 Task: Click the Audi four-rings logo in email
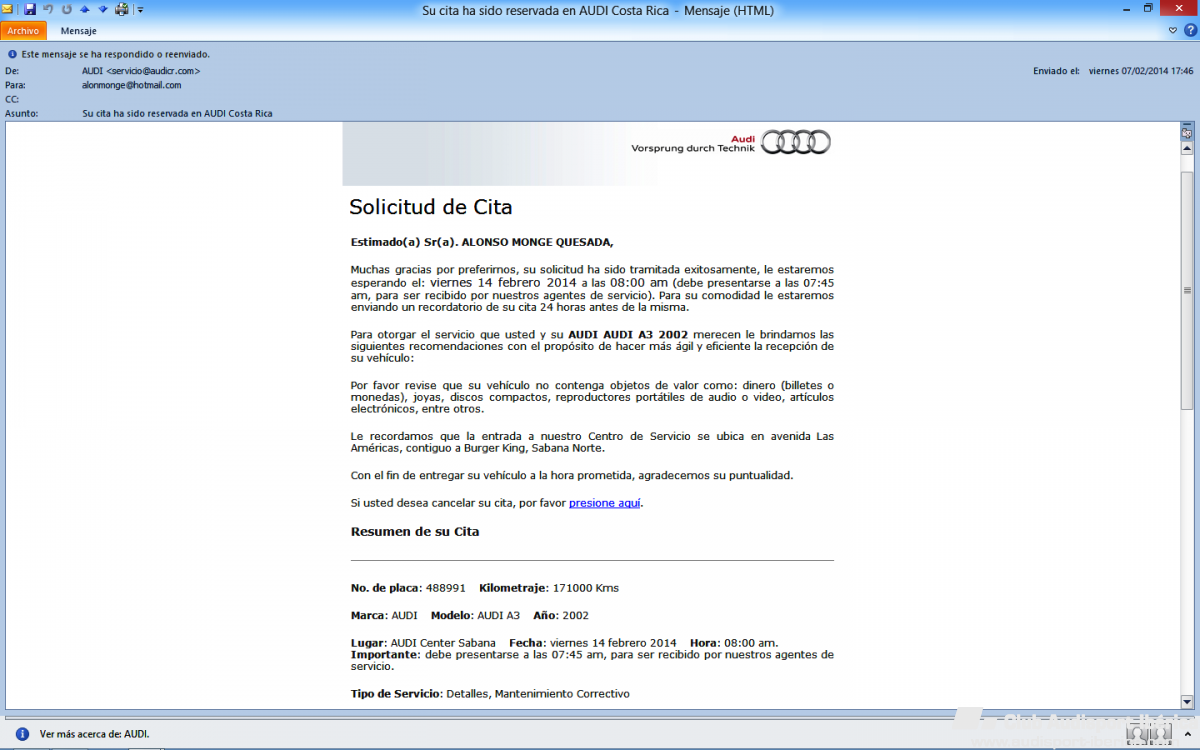(x=796, y=142)
